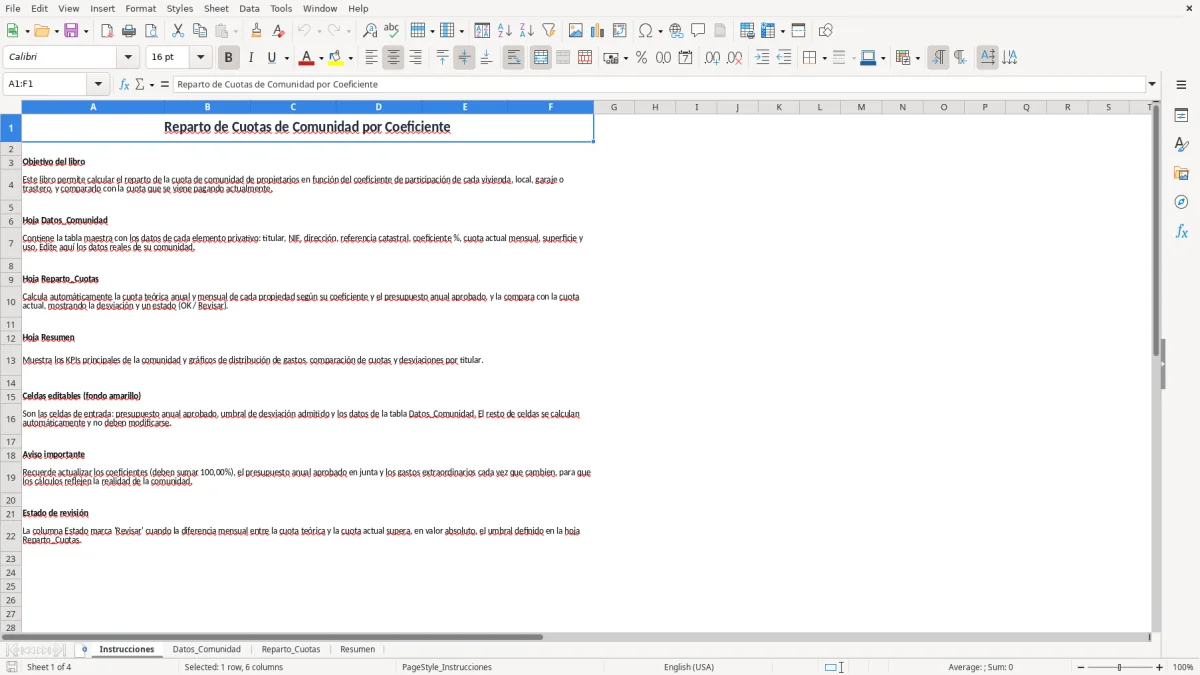The height and width of the screenshot is (675, 1200).
Task: Open sidebar Properties panel
Action: point(1181,116)
